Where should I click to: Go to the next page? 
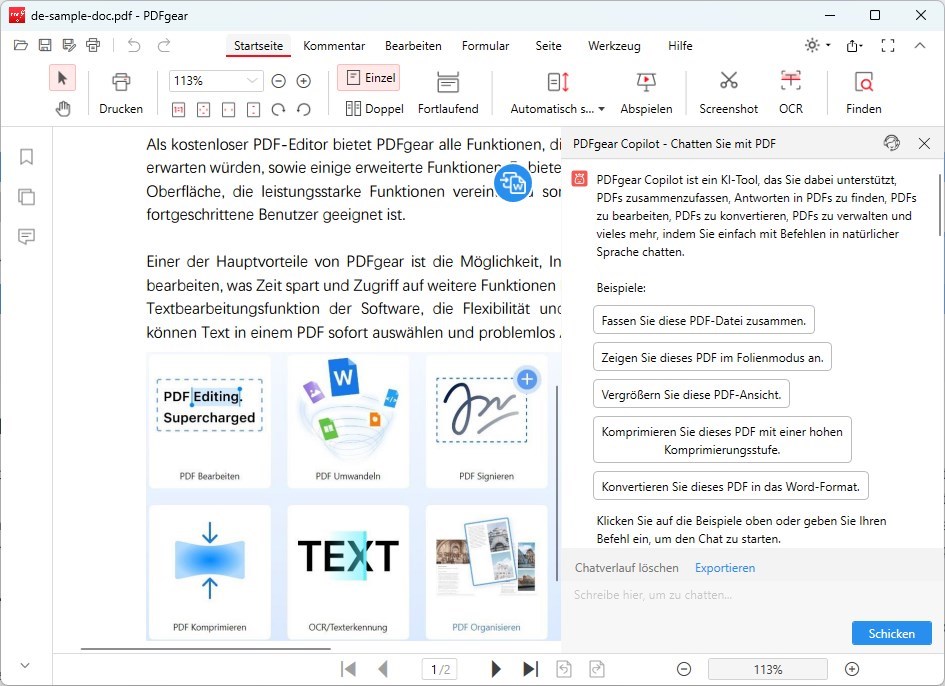(x=495, y=669)
